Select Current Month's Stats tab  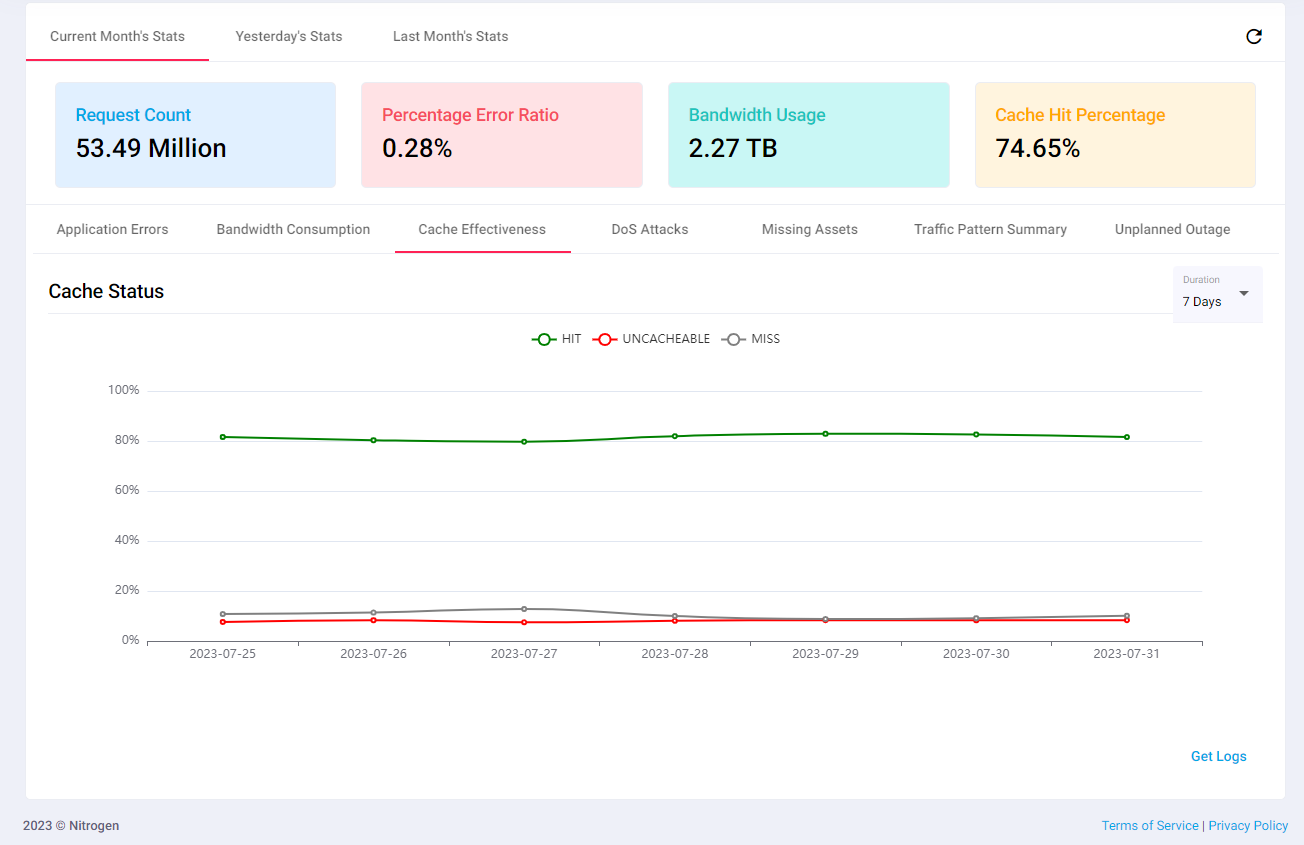(117, 36)
